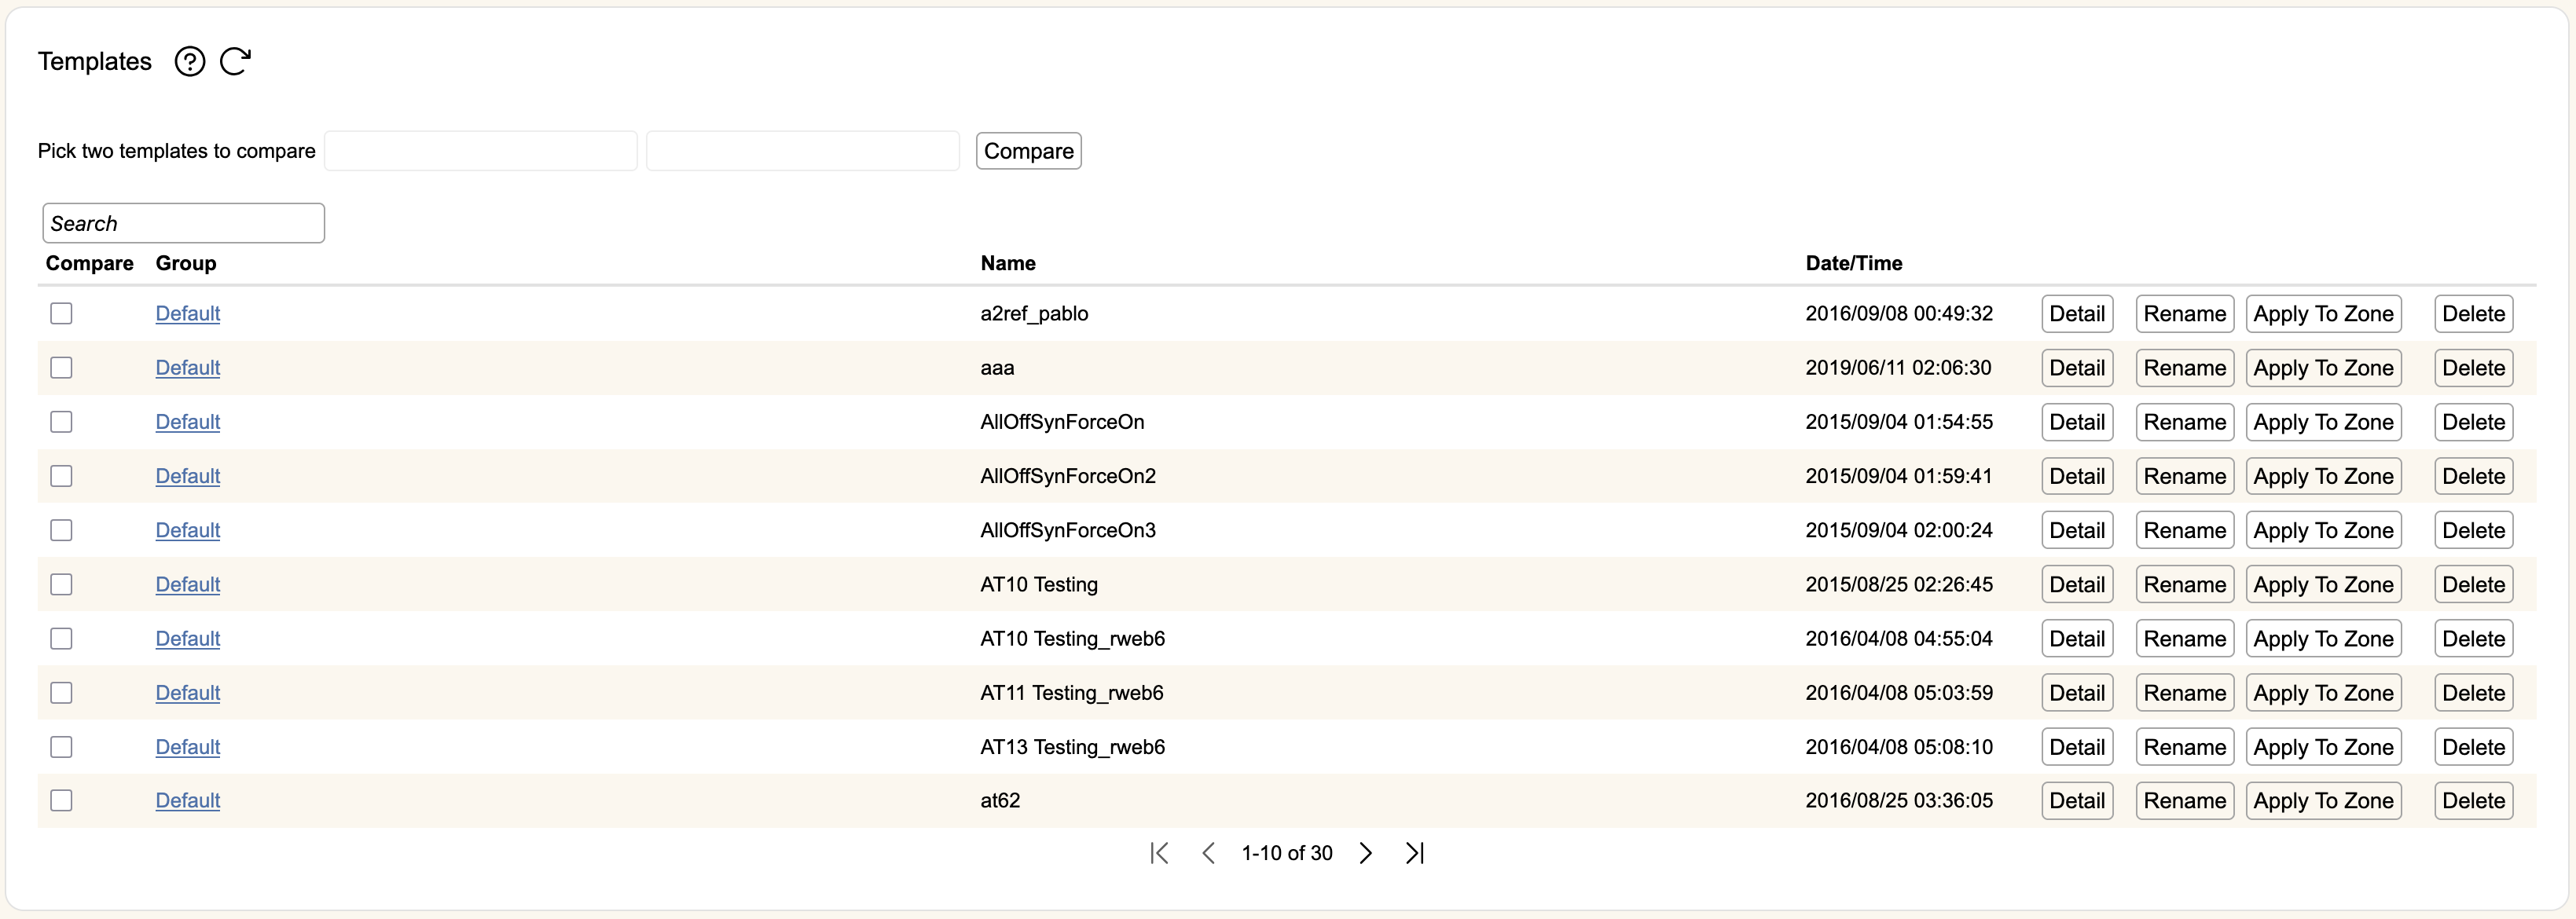Open Default group link for a2ref_pablo
Image resolution: width=2576 pixels, height=919 pixels.
pyautogui.click(x=188, y=314)
